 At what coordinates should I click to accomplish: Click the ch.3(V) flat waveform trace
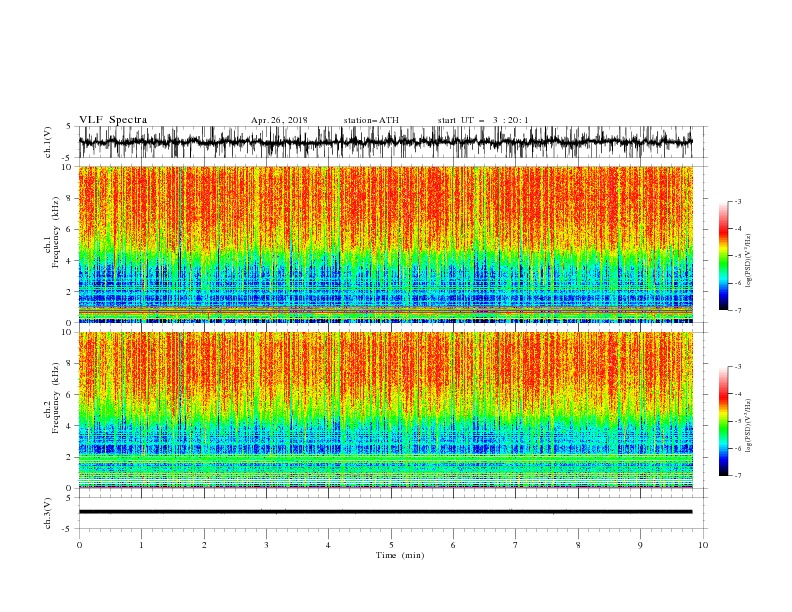(x=385, y=512)
